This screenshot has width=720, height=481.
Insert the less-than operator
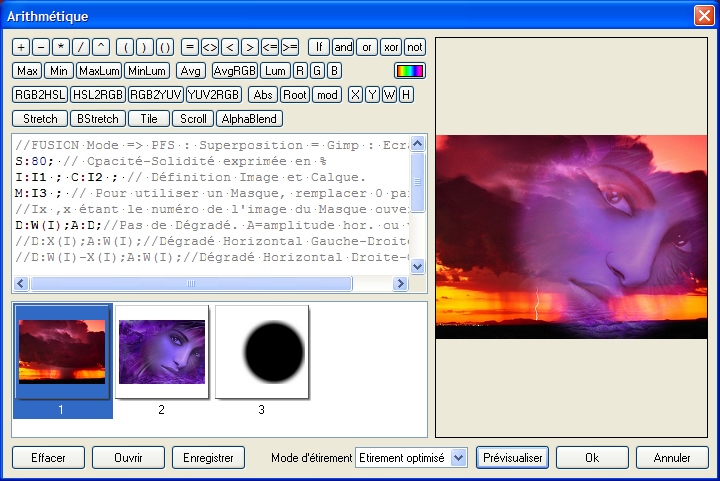(230, 47)
